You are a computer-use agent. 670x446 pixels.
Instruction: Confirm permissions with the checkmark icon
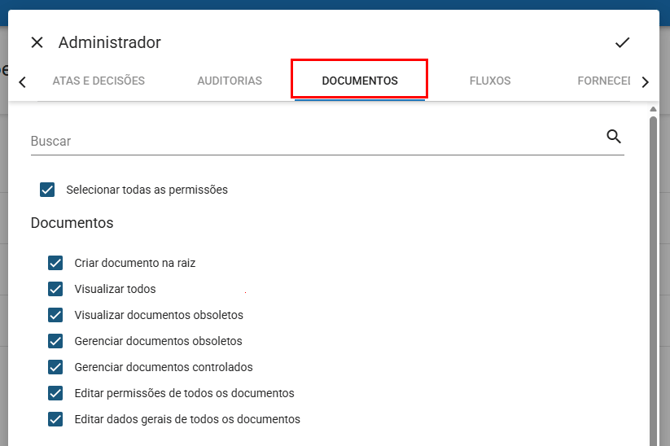622,42
